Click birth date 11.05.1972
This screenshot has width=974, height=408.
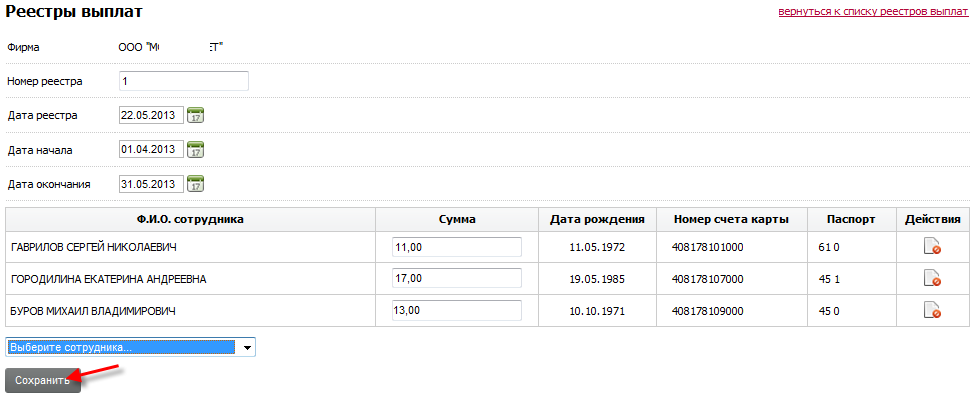(597, 248)
